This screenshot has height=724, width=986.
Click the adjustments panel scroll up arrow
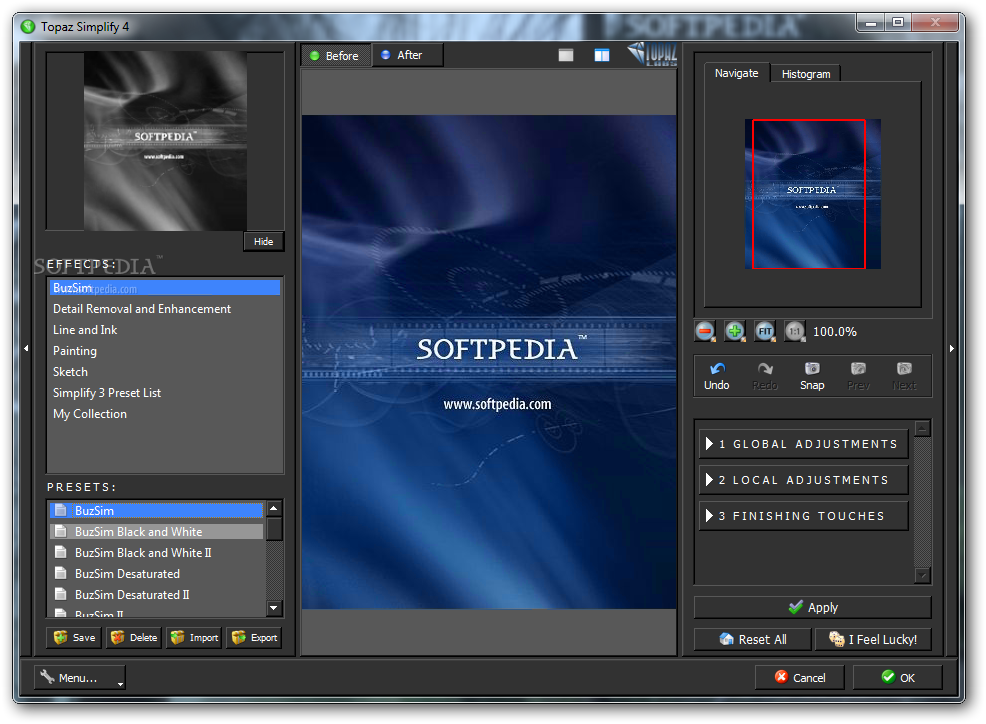(922, 429)
